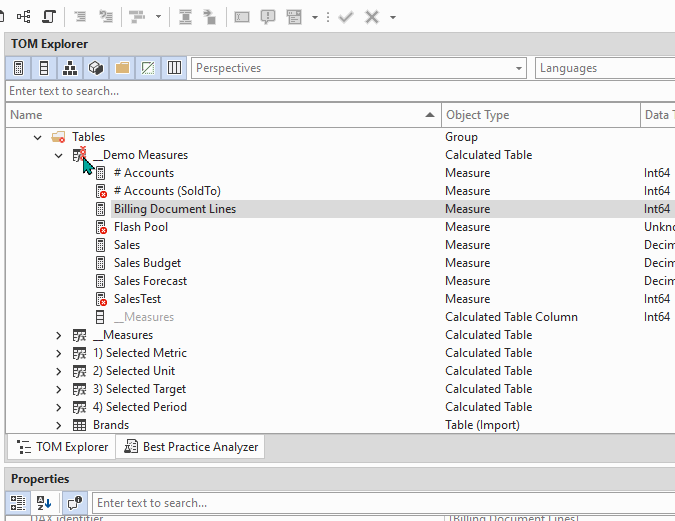The image size is (675, 521).
Task: Click the error icon beside # Accounts (SoldTo)
Action: [x=101, y=191]
